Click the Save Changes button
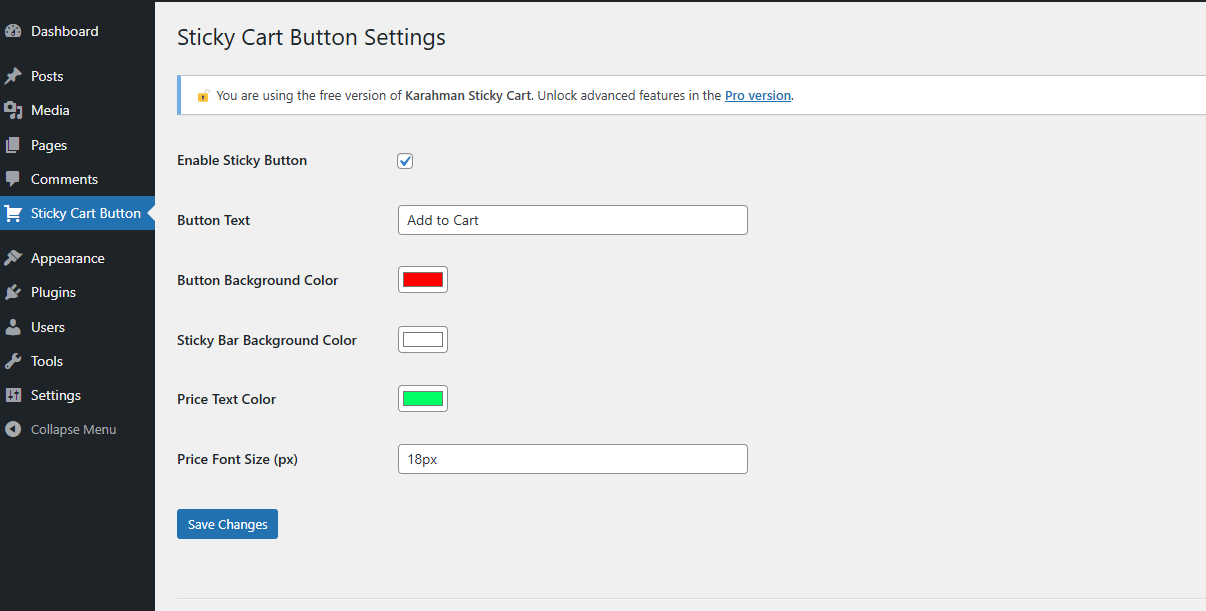This screenshot has height=611, width=1206. [227, 524]
